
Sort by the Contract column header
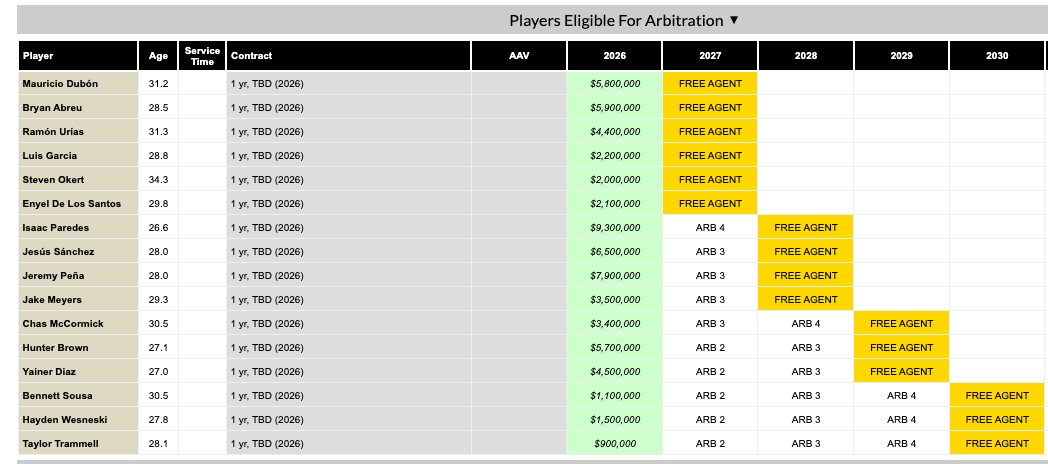tap(251, 56)
